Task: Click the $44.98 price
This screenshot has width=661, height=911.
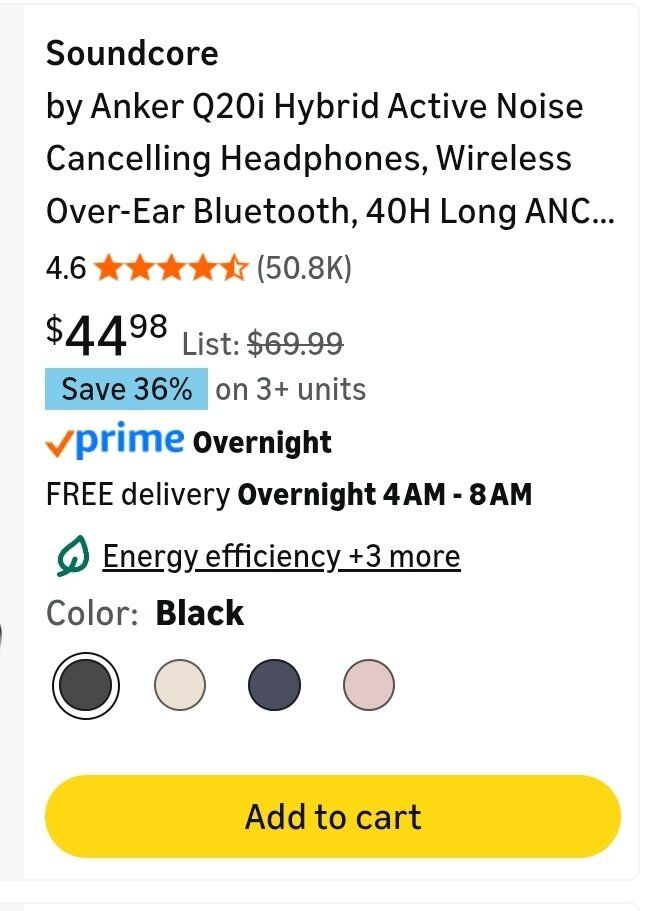Action: click(x=106, y=335)
